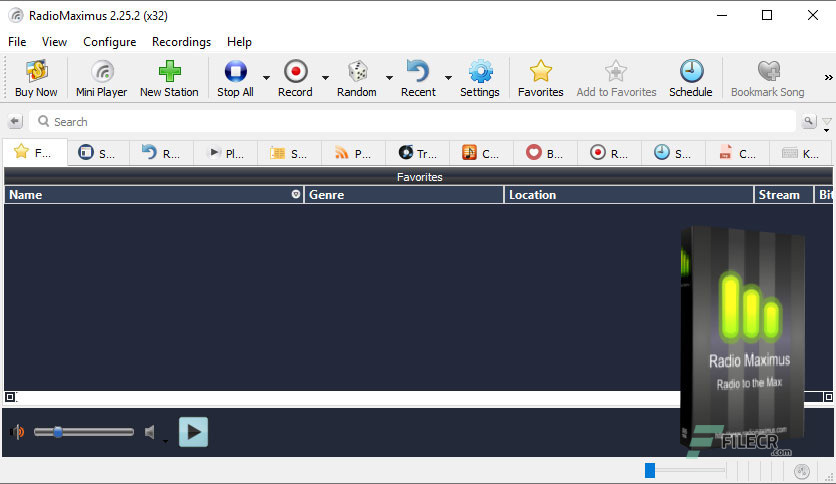Switch to the RSS podcast tab

(353, 154)
